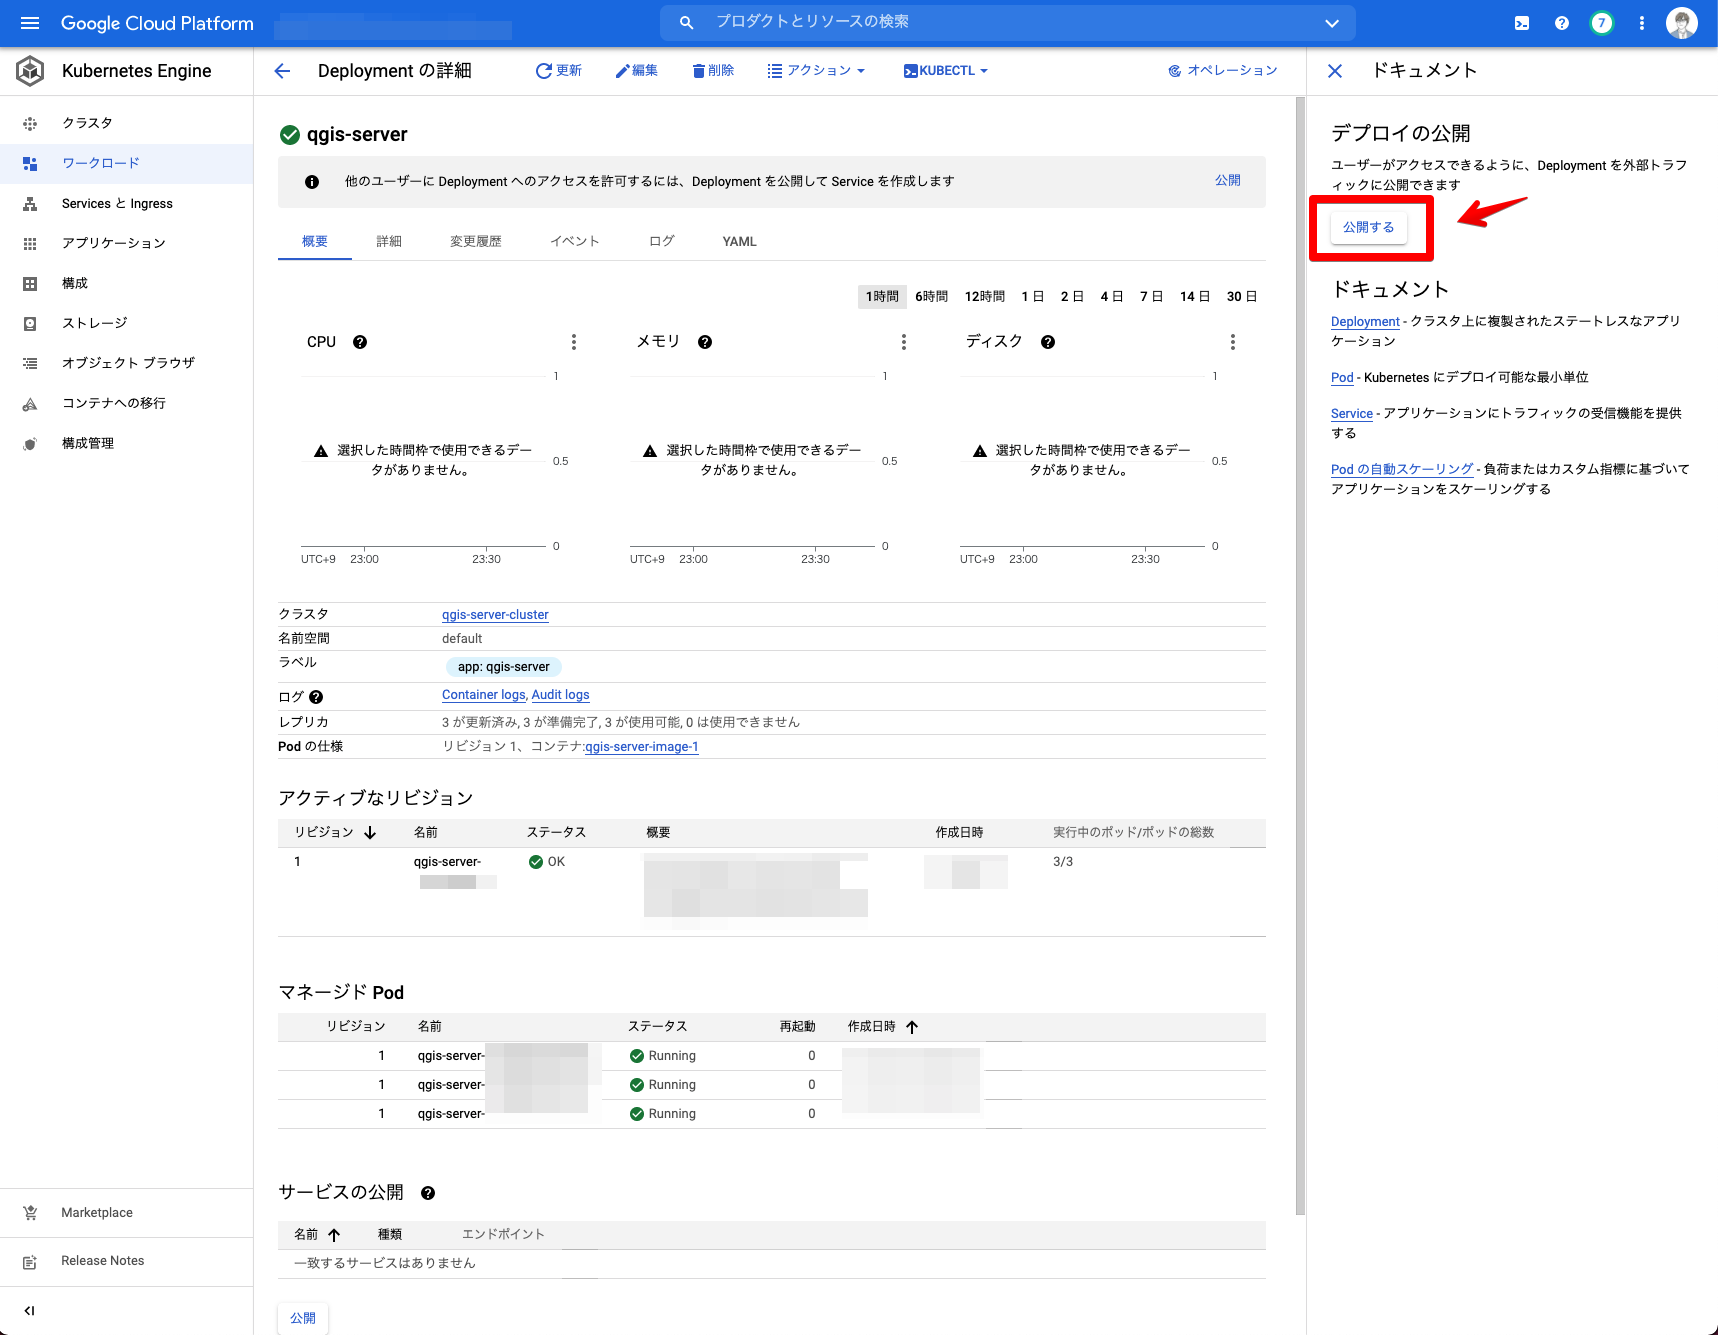Switch to the 詳細 tab
This screenshot has width=1718, height=1335.
(389, 242)
